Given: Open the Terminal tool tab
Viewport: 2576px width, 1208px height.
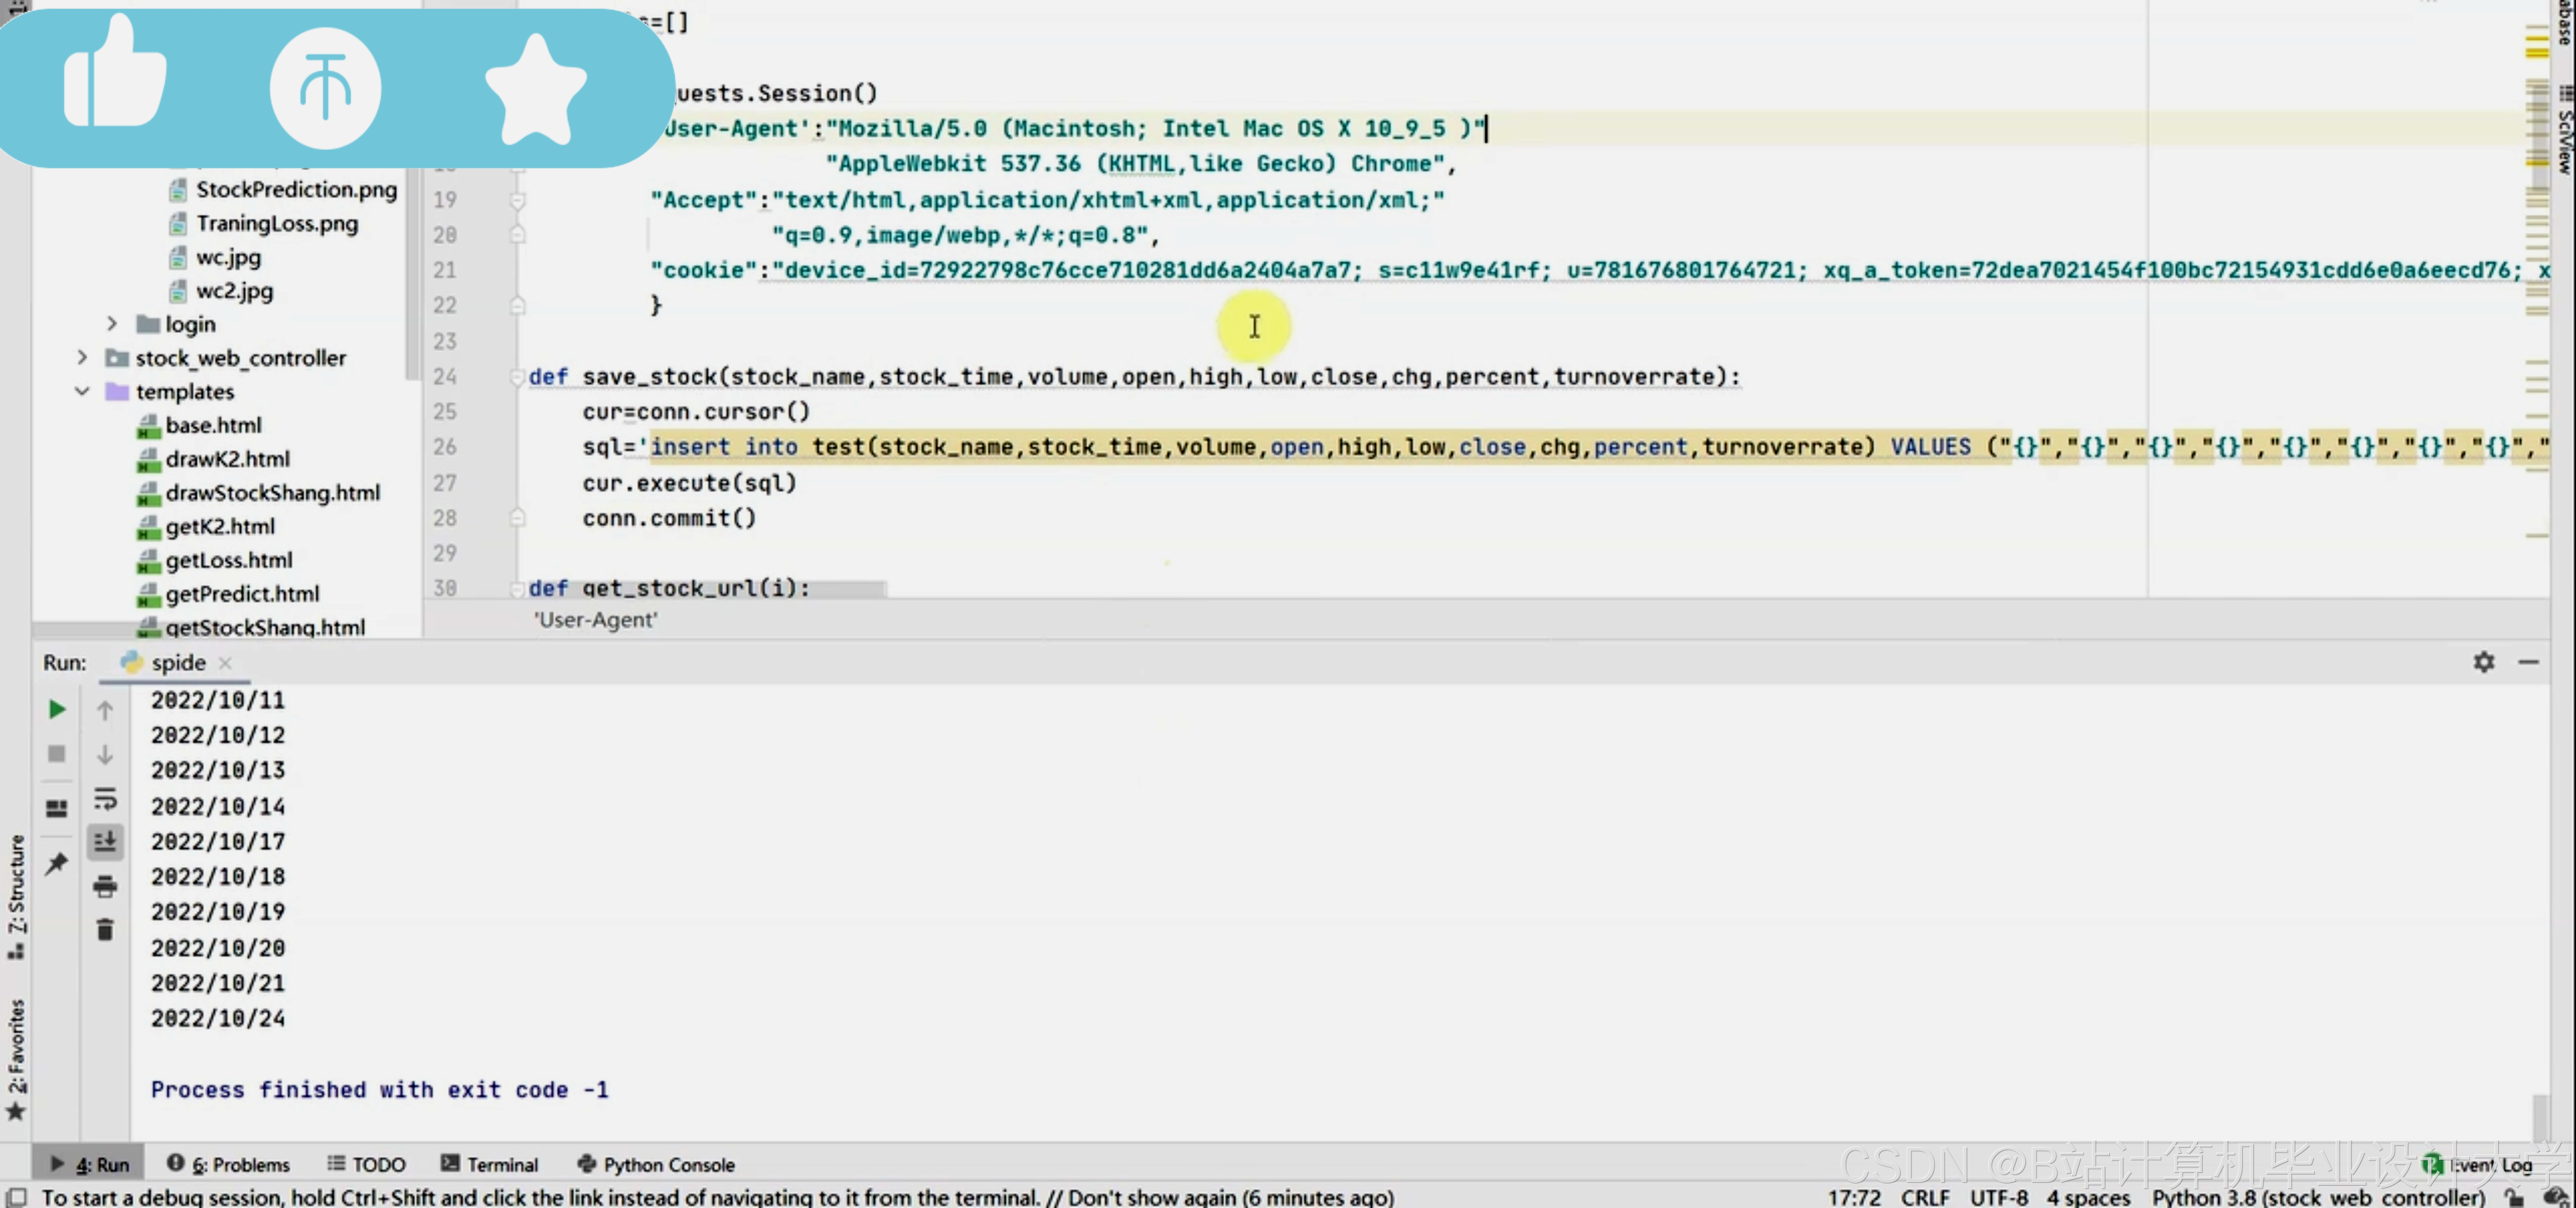Looking at the screenshot, I should 490,1164.
